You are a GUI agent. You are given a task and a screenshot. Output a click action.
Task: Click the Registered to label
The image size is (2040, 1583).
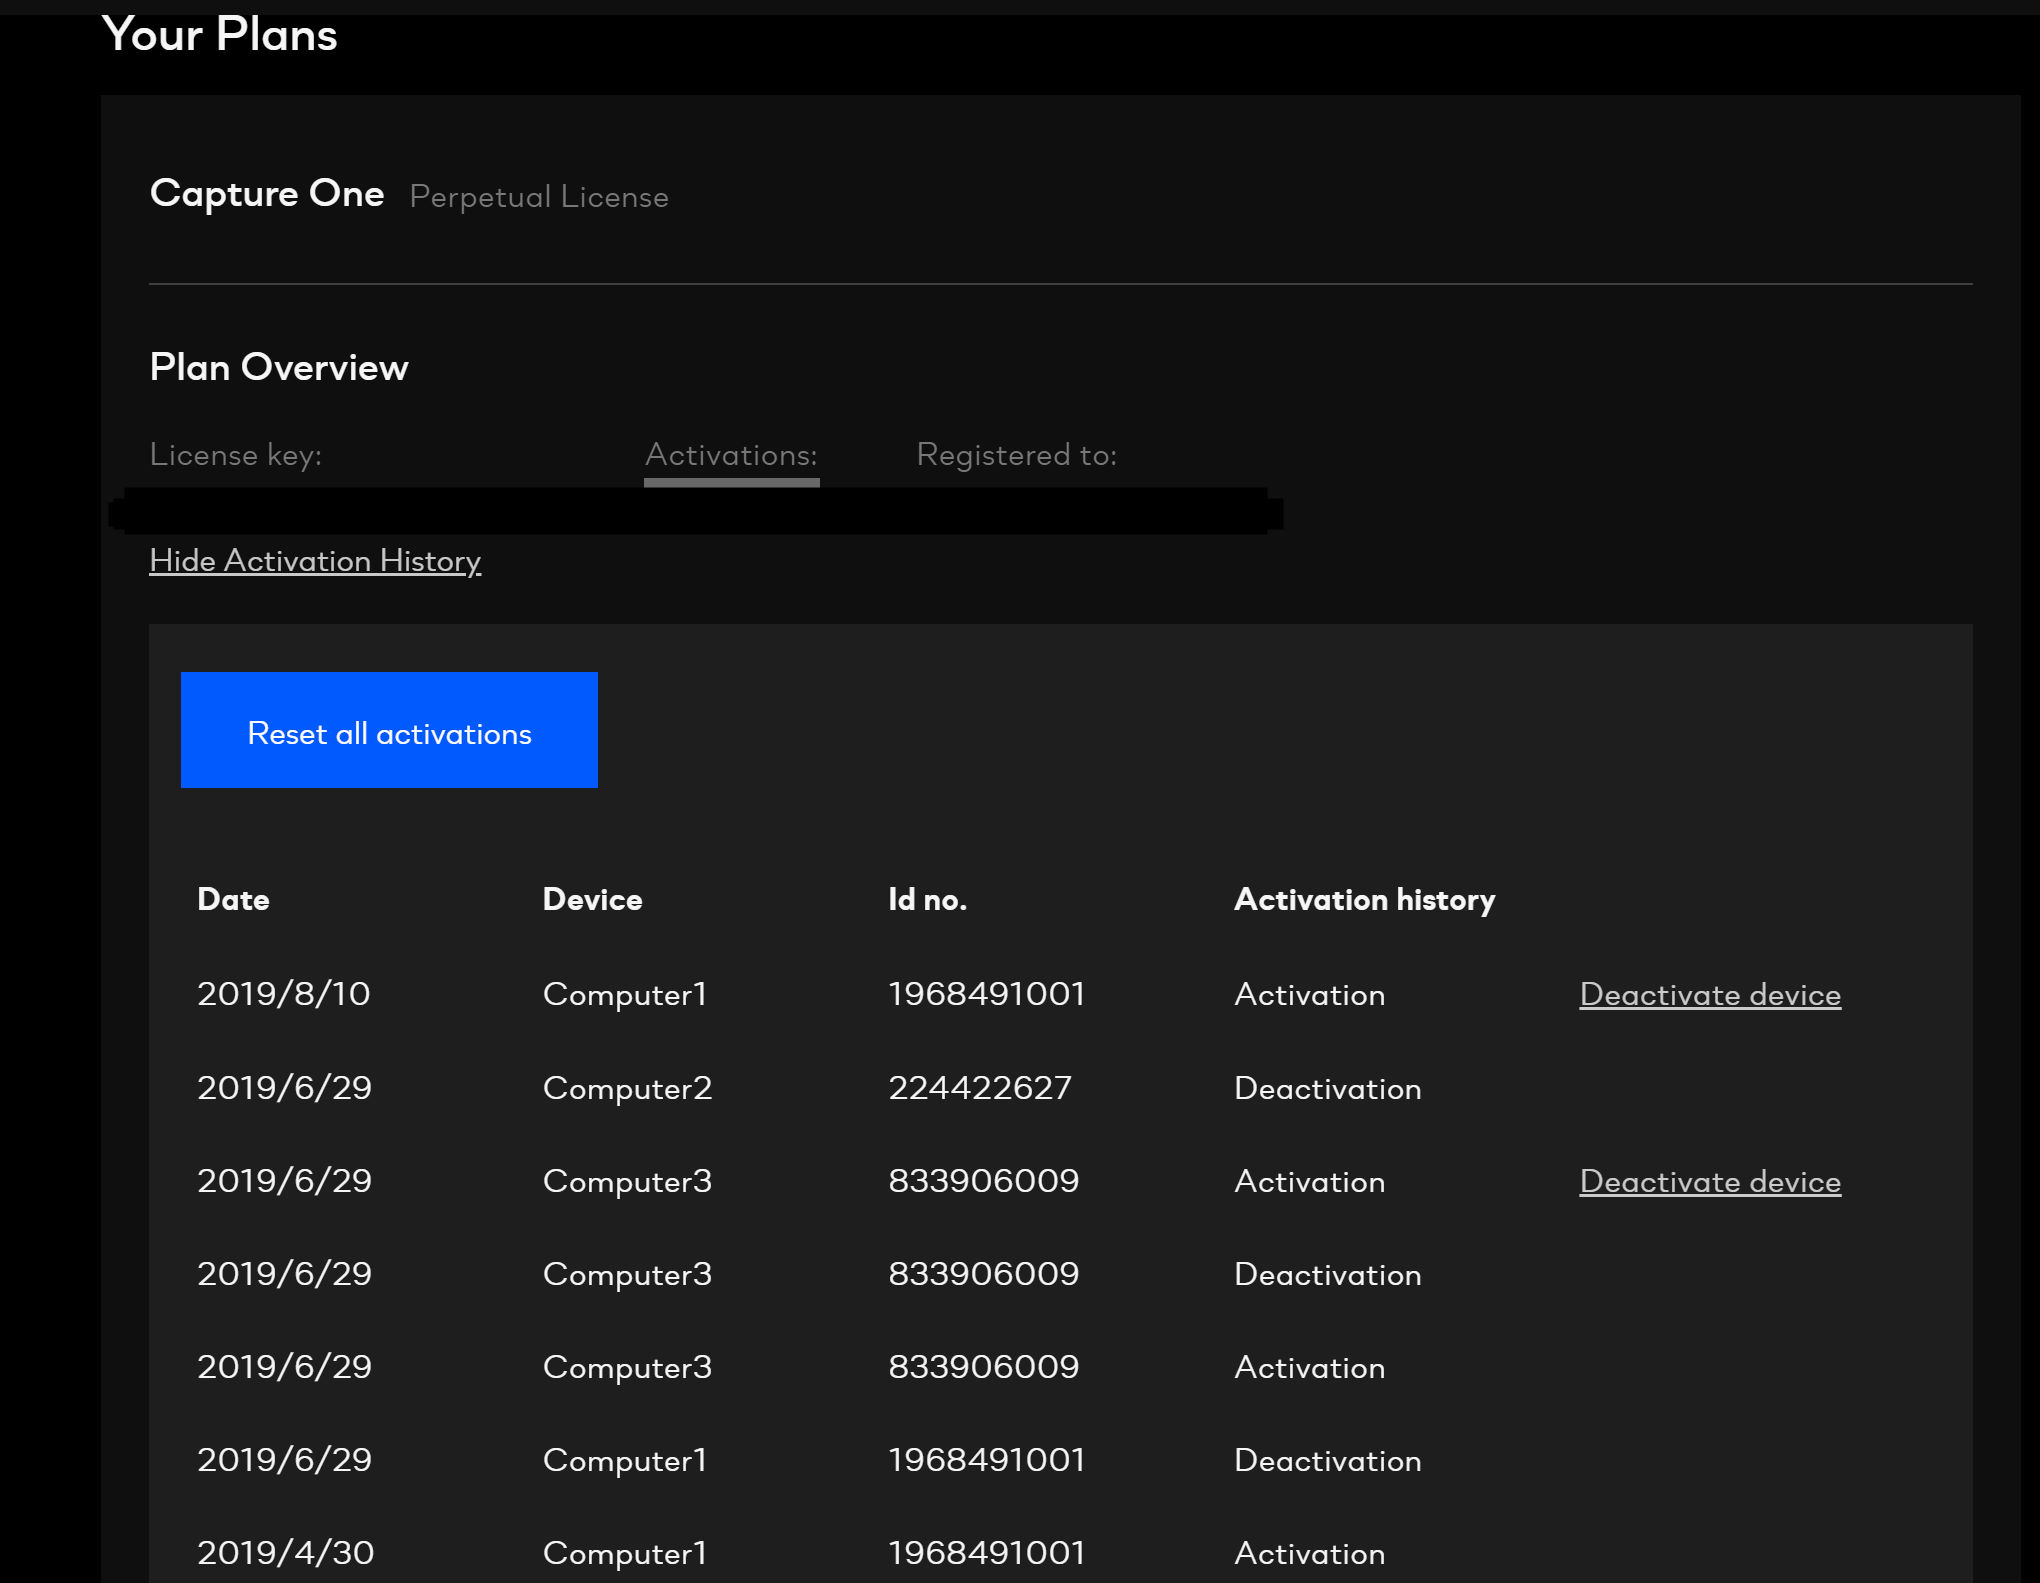point(1016,455)
